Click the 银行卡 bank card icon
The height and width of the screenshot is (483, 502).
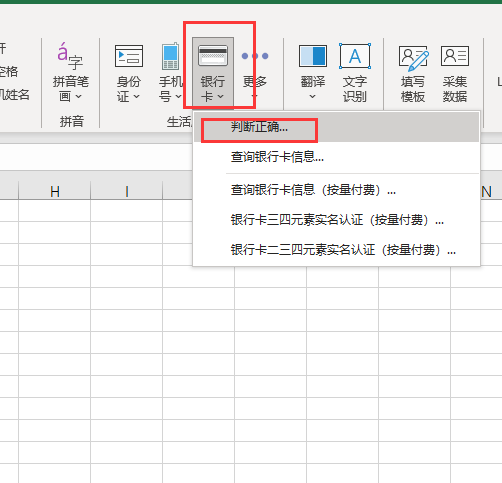[x=213, y=55]
